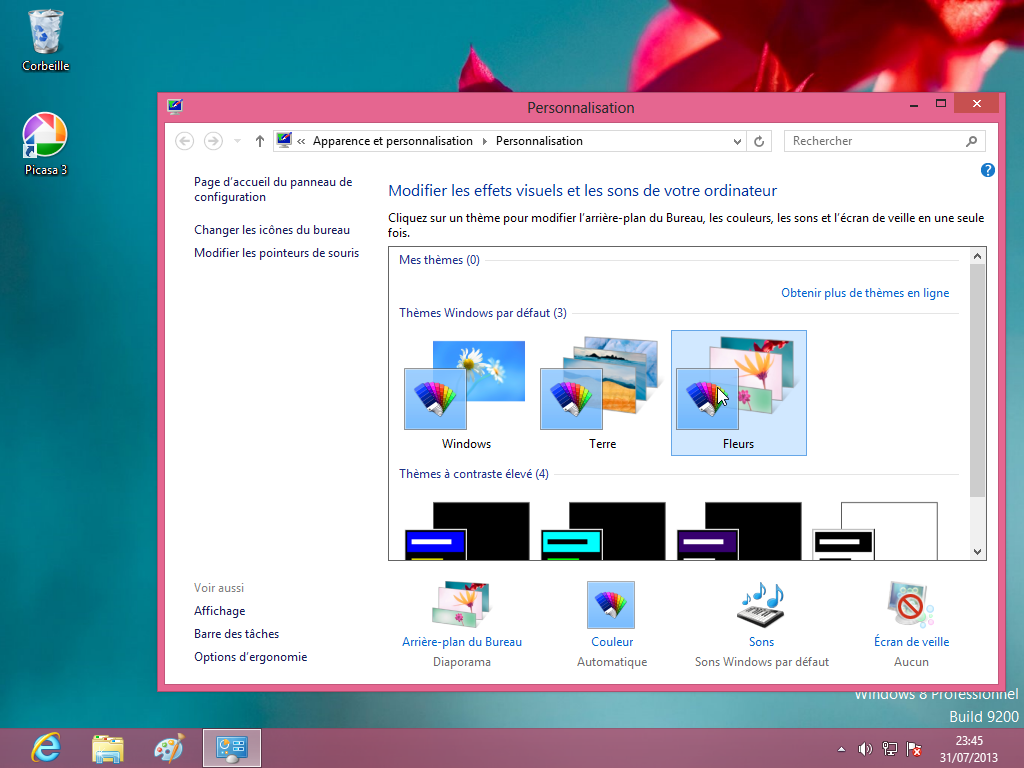Screen dimensions: 1024x768
Task: Click Thèmes à contraste élevé (4) heading
Action: pos(473,474)
